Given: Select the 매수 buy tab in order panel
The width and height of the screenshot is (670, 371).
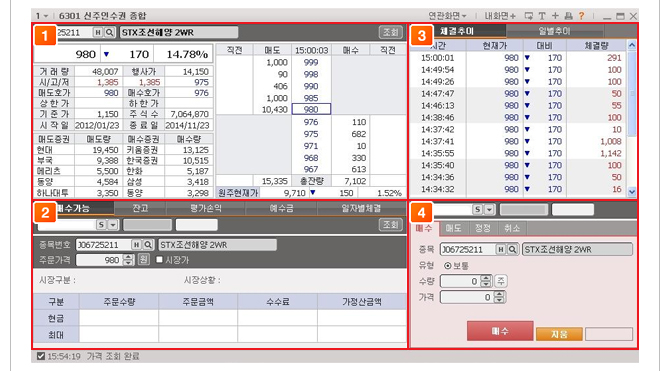Looking at the screenshot, I should coord(424,228).
